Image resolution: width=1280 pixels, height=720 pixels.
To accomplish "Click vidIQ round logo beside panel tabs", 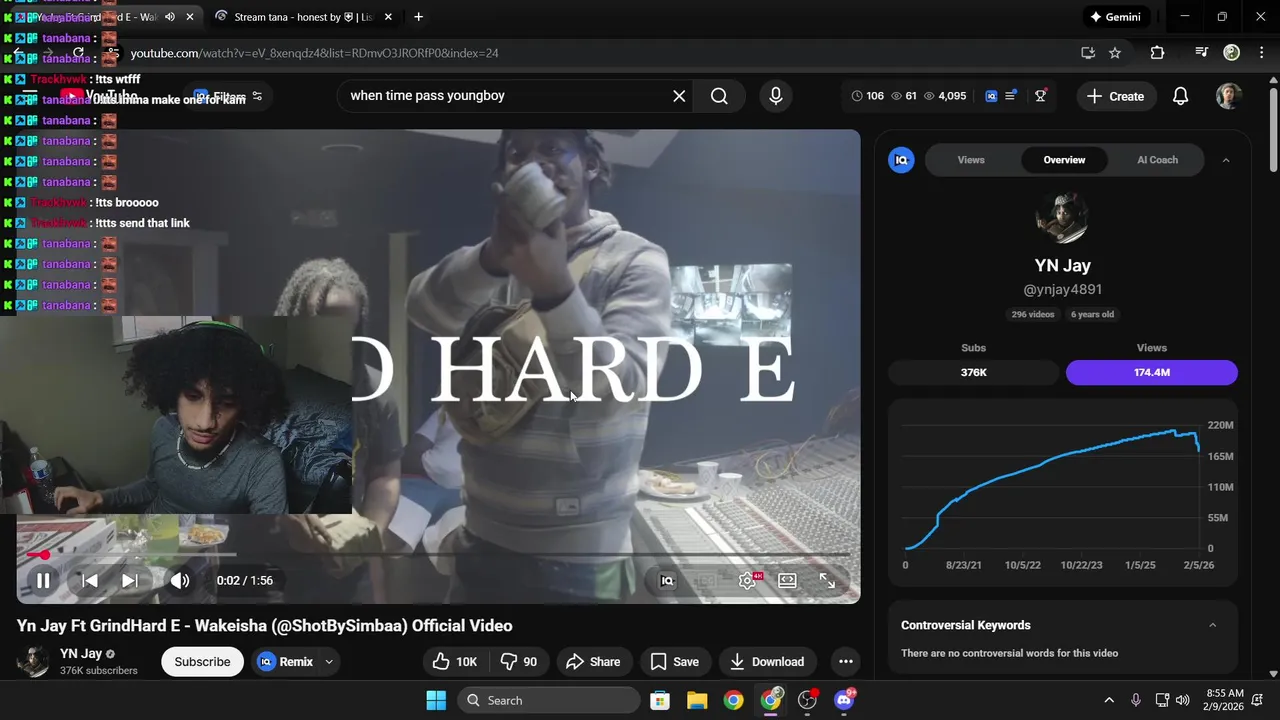I will [901, 160].
